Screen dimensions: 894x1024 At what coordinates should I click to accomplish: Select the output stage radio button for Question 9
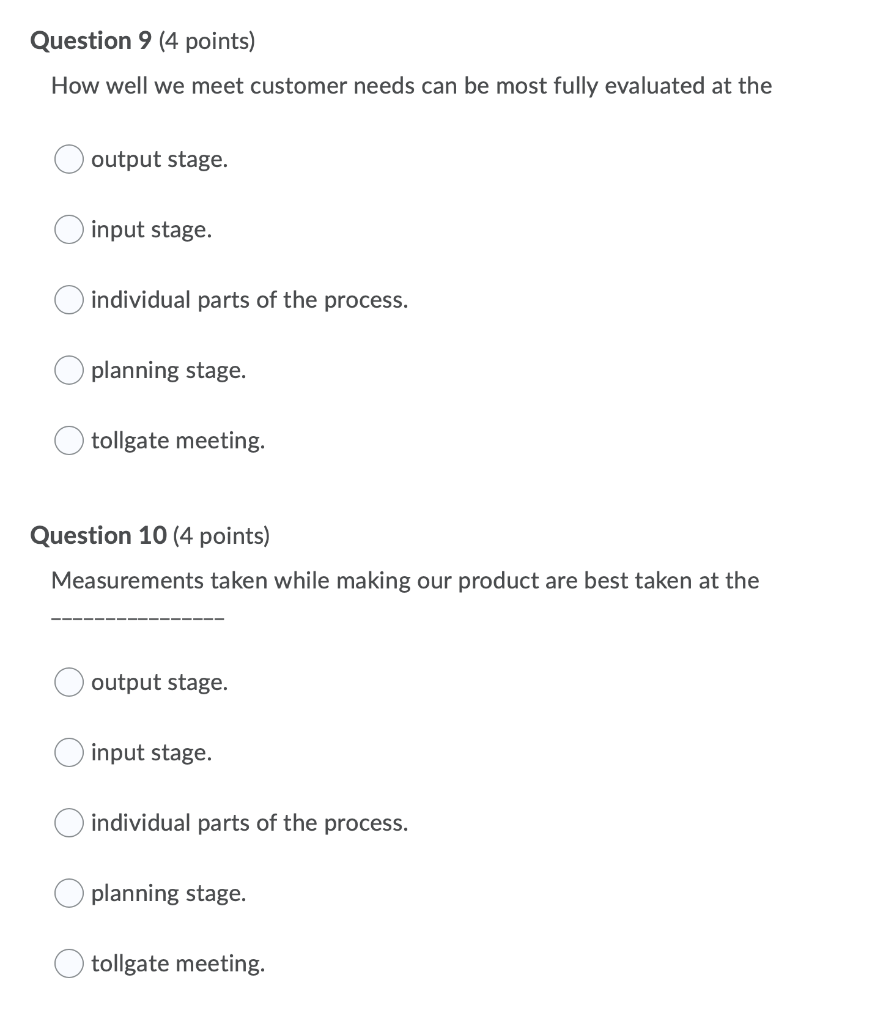[x=68, y=158]
